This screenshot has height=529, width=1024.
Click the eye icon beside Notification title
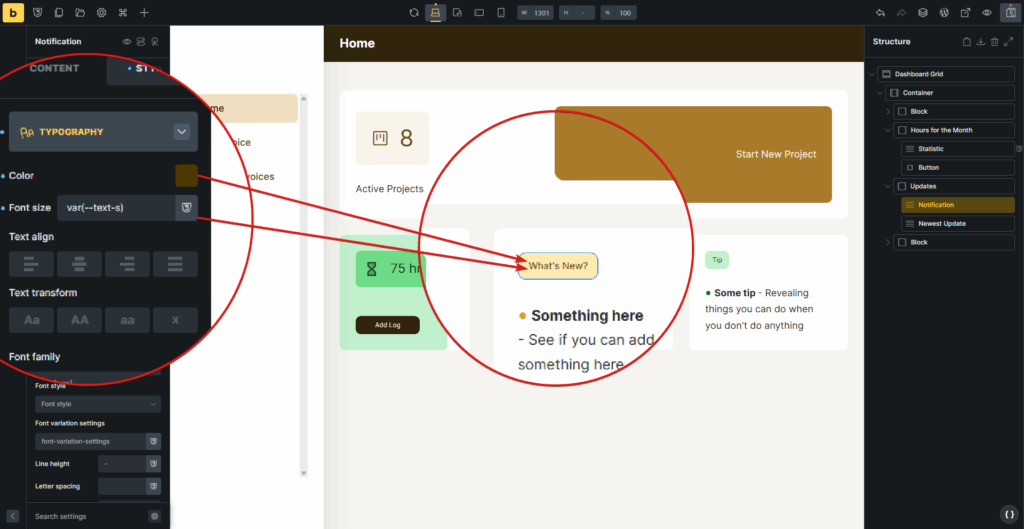(x=127, y=42)
